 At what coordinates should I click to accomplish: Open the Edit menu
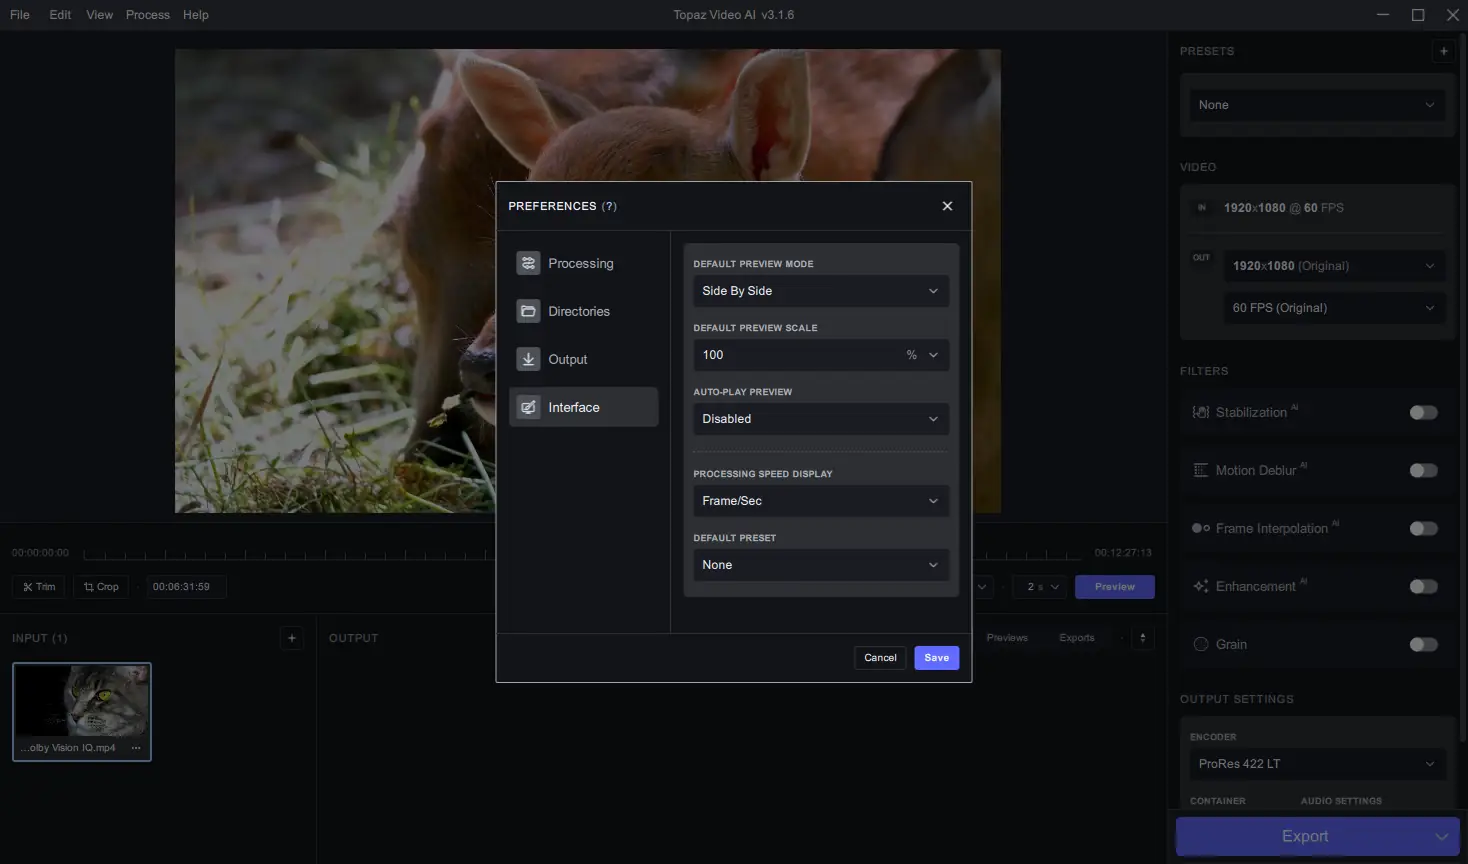coord(60,15)
